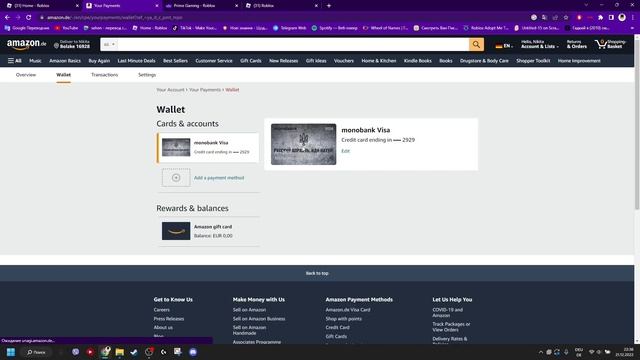The width and height of the screenshot is (640, 360).
Task: Click the browser back arrow
Action: pos(7,18)
